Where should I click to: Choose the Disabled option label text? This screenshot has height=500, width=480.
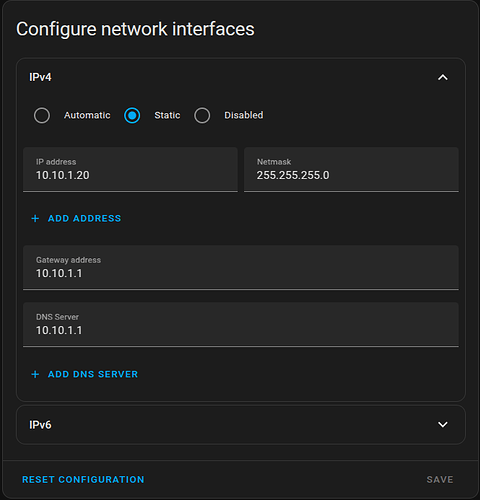click(x=244, y=115)
